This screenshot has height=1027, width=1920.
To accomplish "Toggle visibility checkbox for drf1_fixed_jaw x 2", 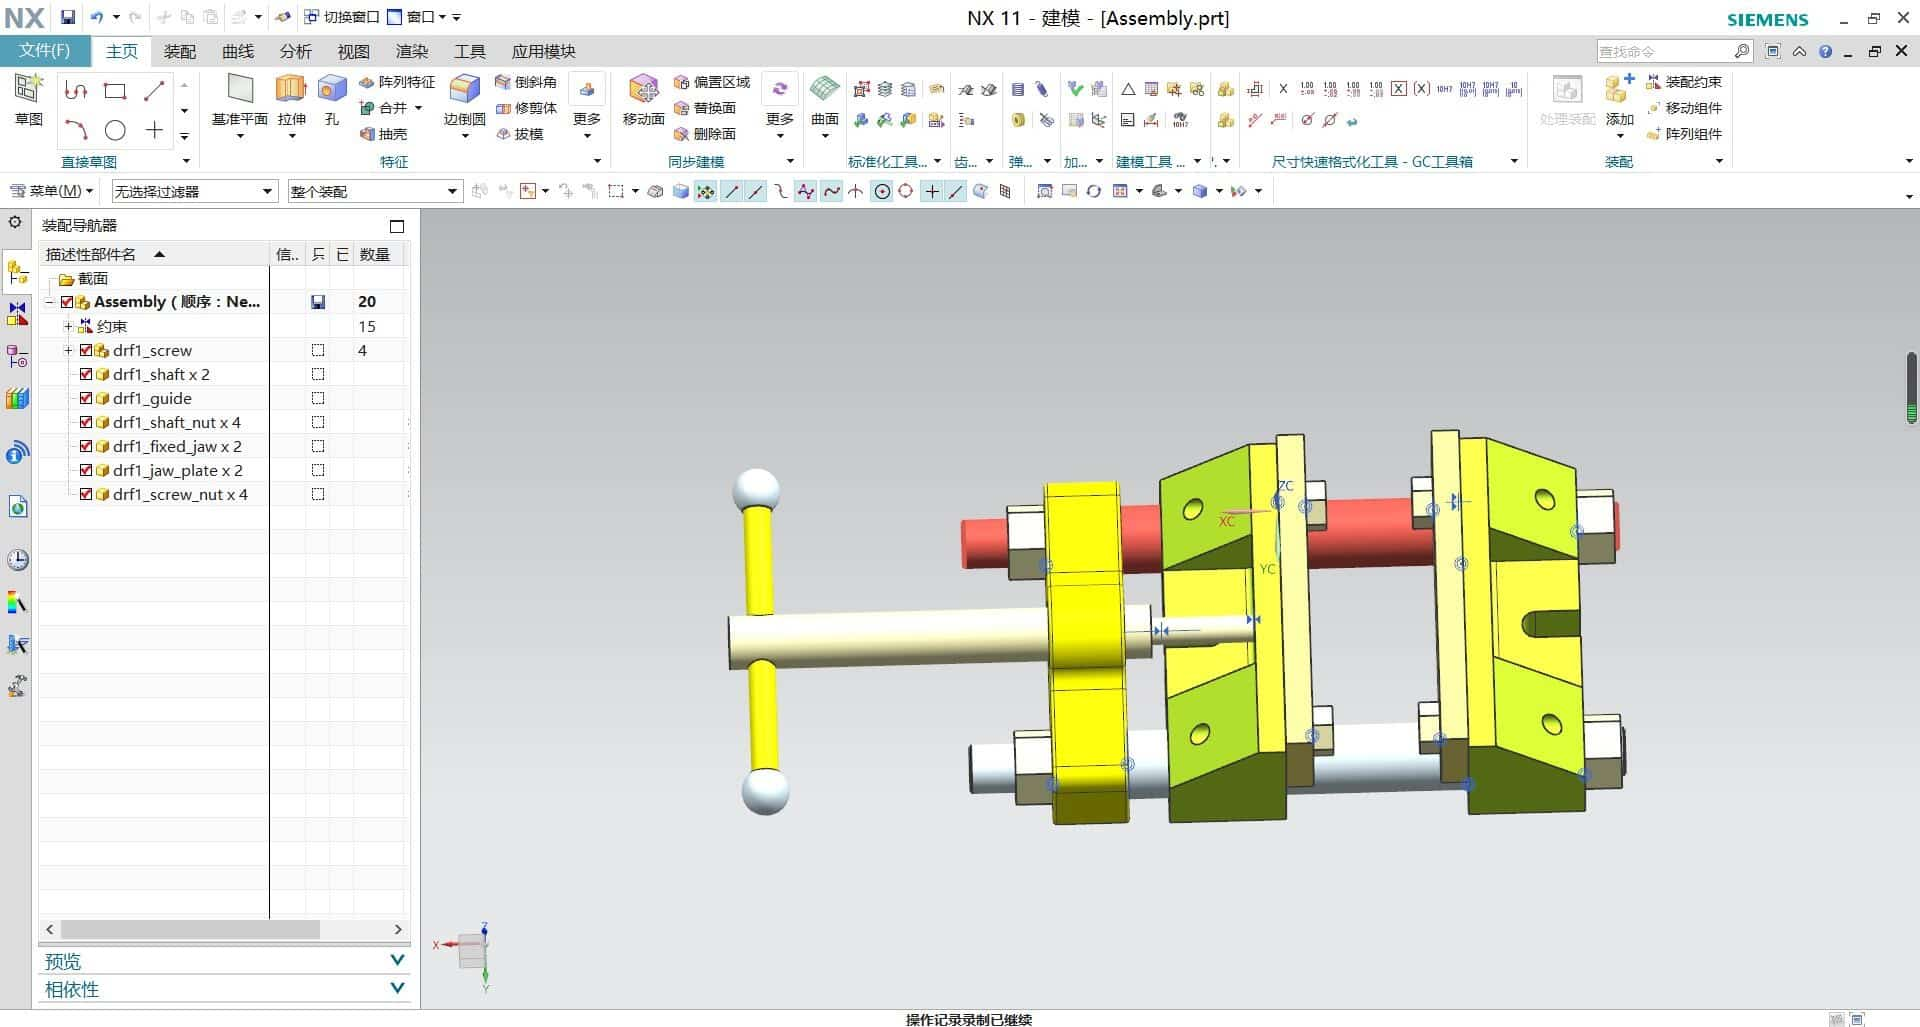I will tap(86, 447).
